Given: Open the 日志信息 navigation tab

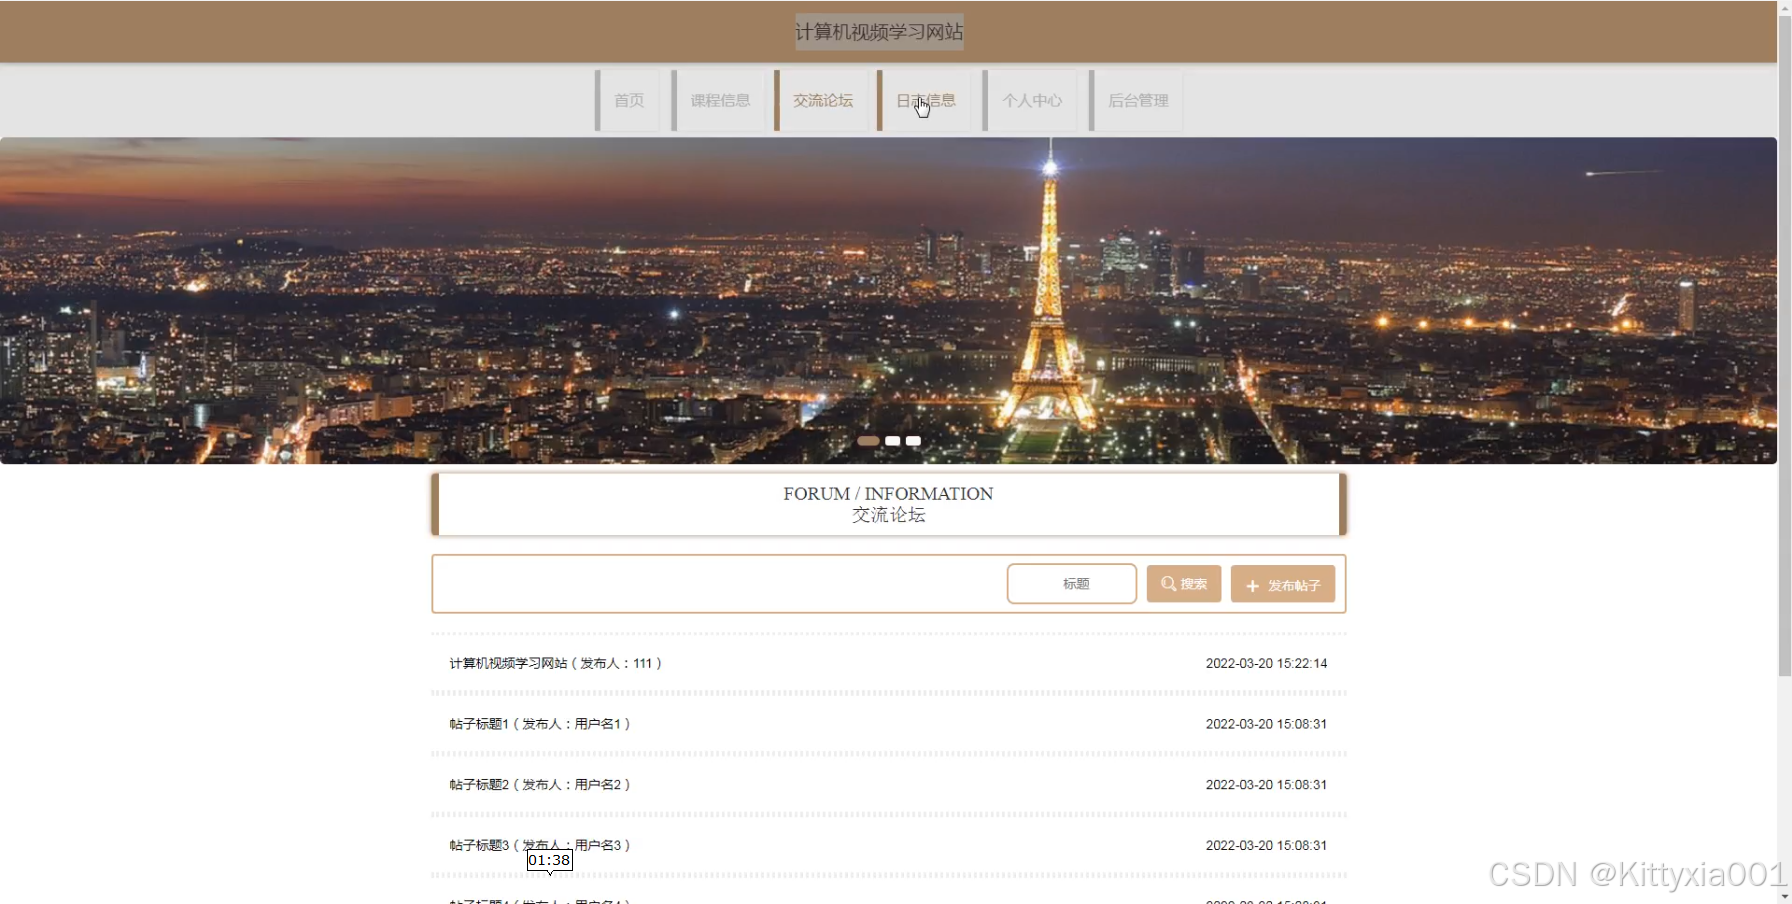Looking at the screenshot, I should tap(925, 100).
